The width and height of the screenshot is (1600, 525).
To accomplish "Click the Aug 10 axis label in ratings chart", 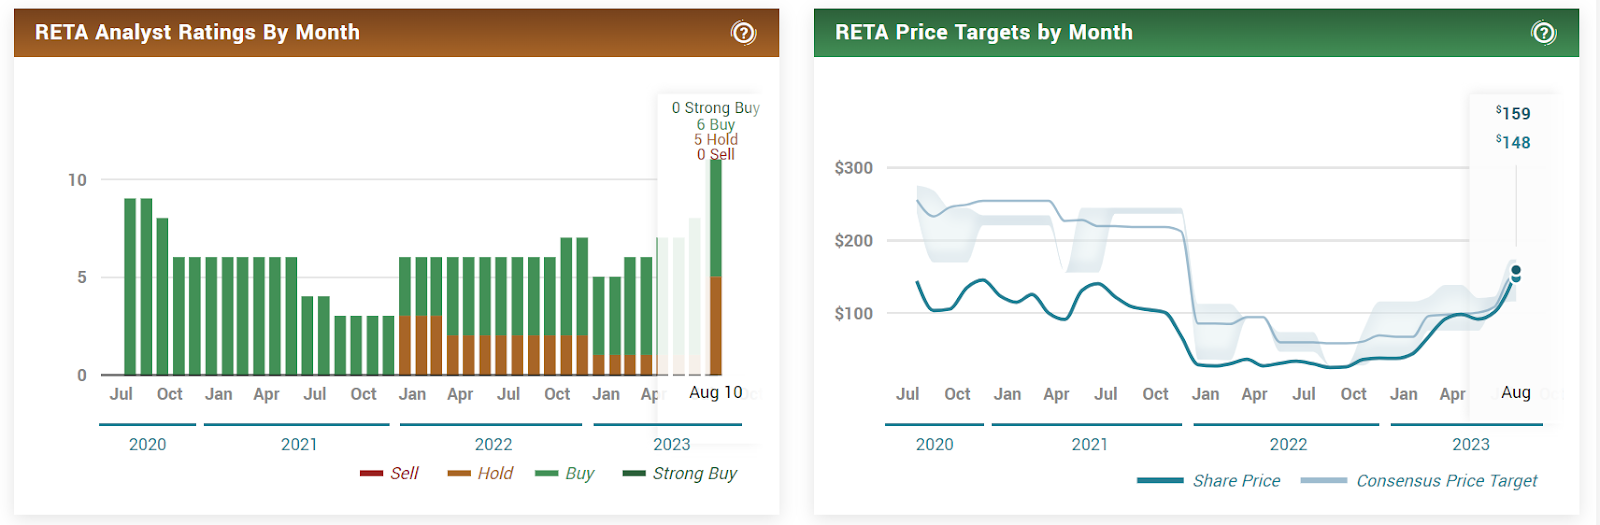I will pyautogui.click(x=716, y=393).
